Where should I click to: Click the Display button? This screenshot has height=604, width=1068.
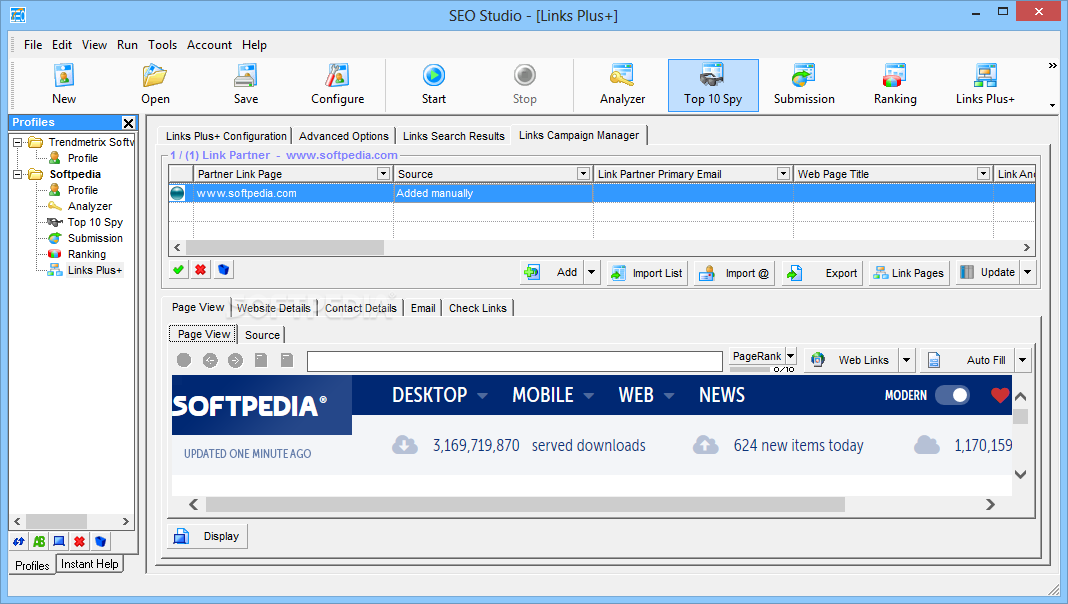(x=208, y=537)
